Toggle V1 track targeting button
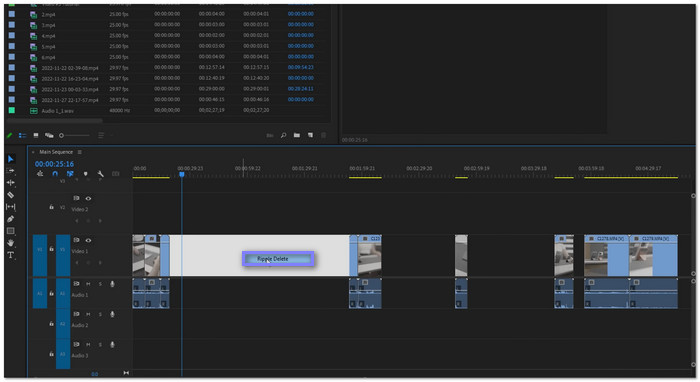 63,255
